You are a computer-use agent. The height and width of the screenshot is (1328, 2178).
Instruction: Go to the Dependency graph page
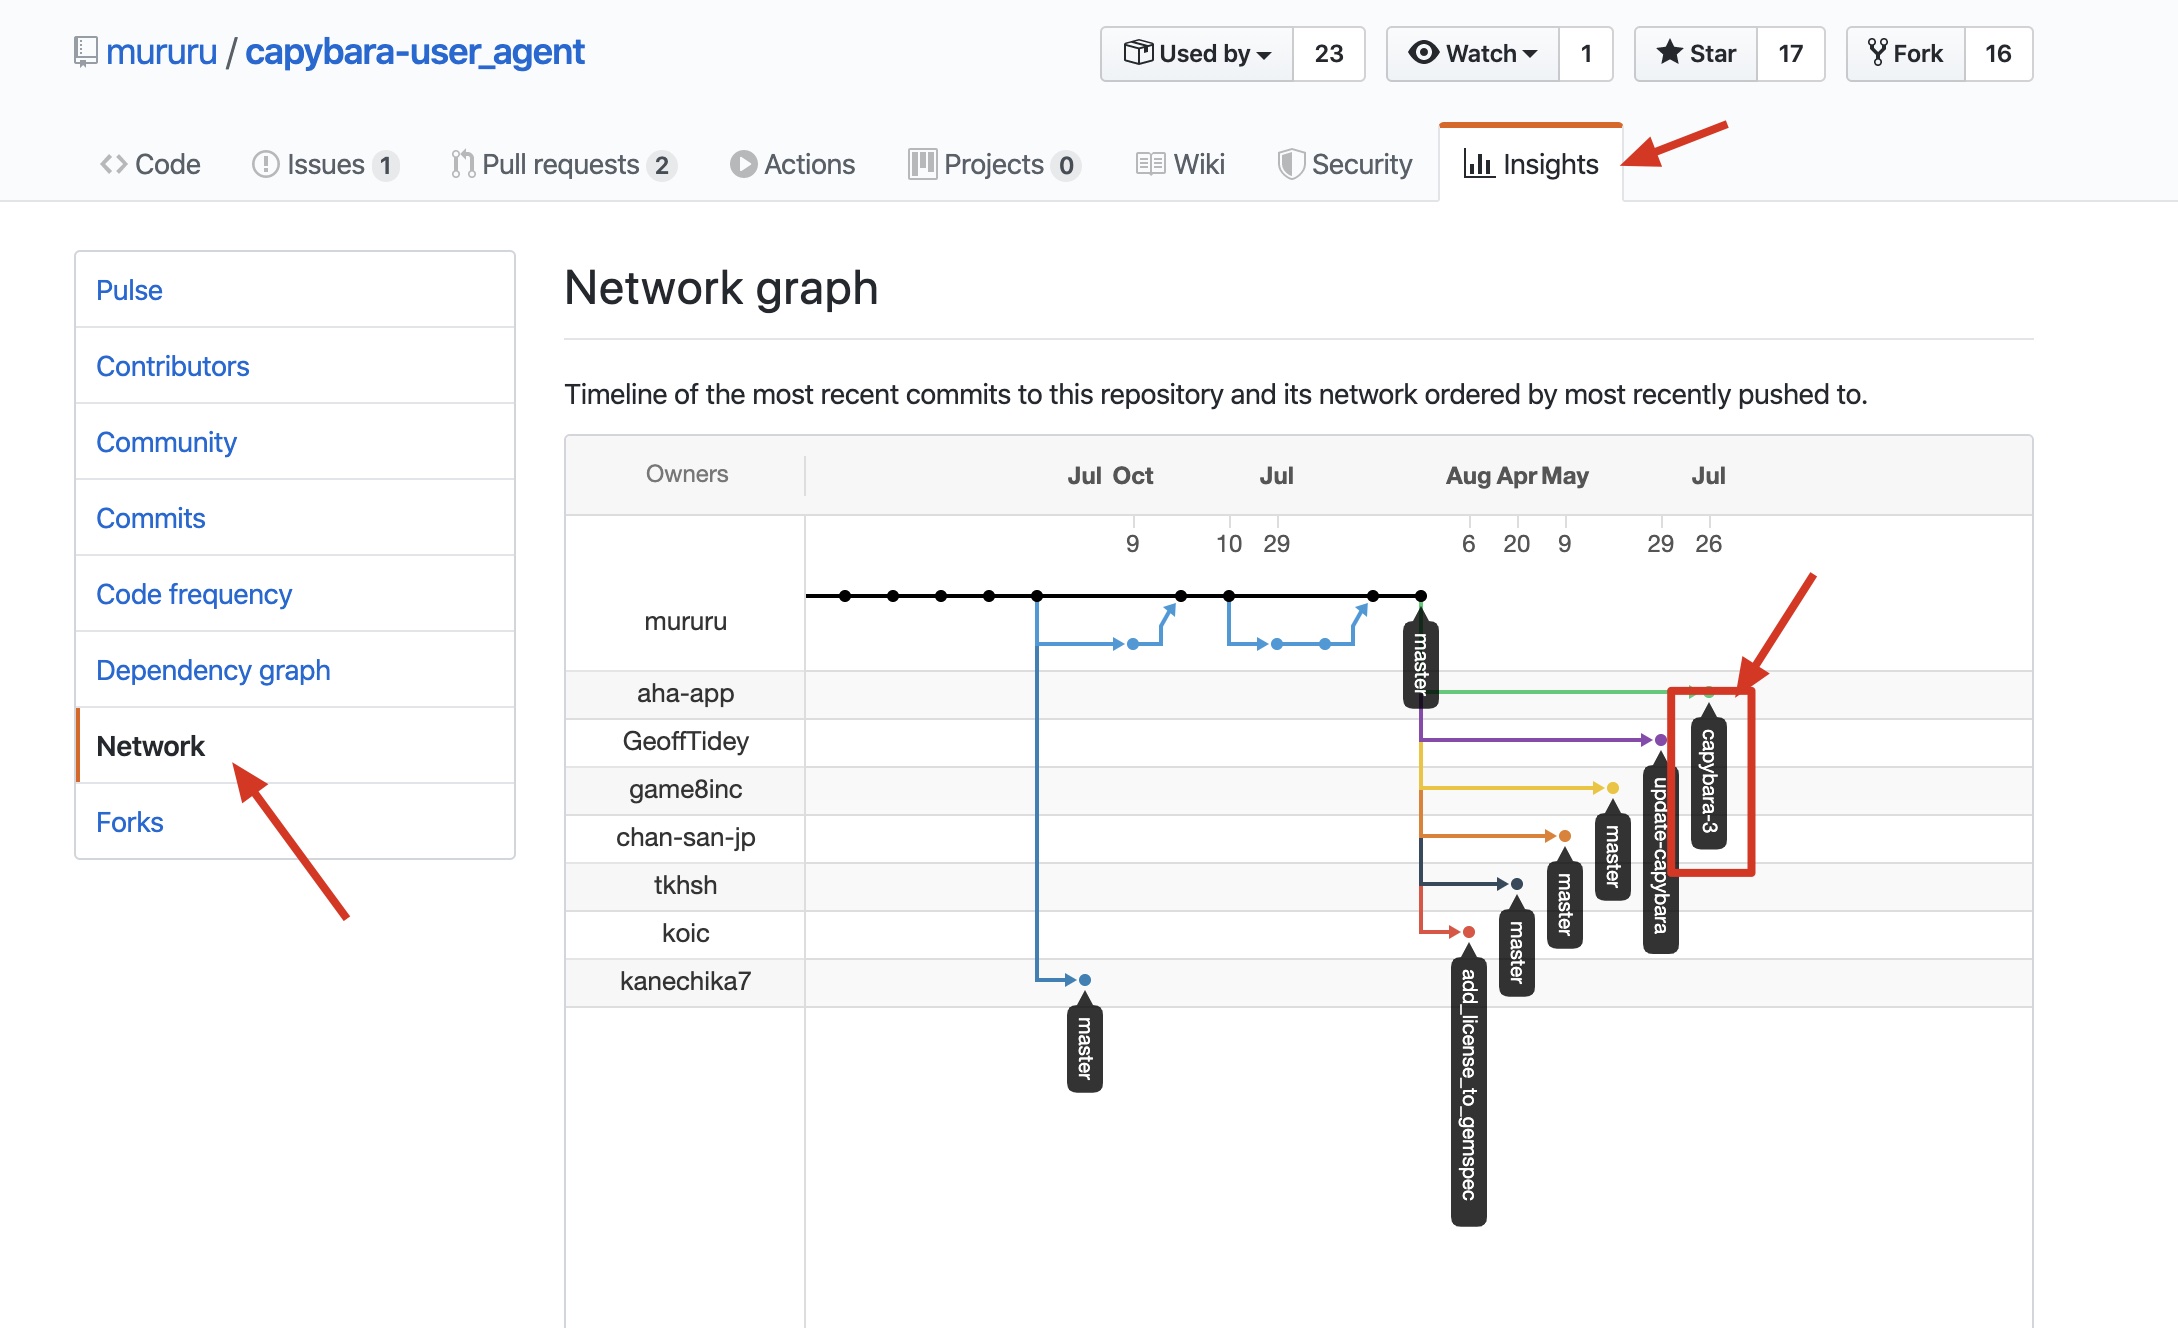click(x=213, y=670)
